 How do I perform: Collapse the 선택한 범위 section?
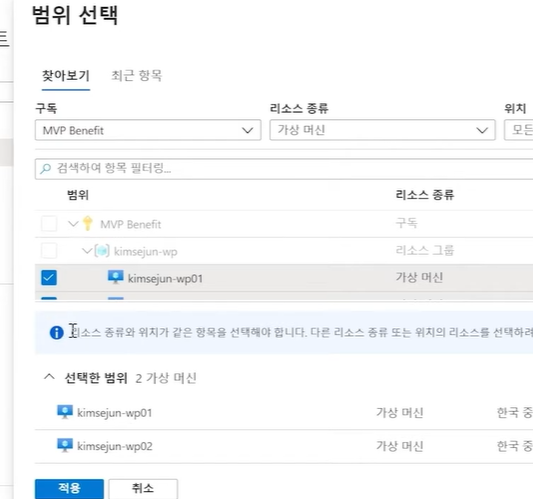click(49, 377)
